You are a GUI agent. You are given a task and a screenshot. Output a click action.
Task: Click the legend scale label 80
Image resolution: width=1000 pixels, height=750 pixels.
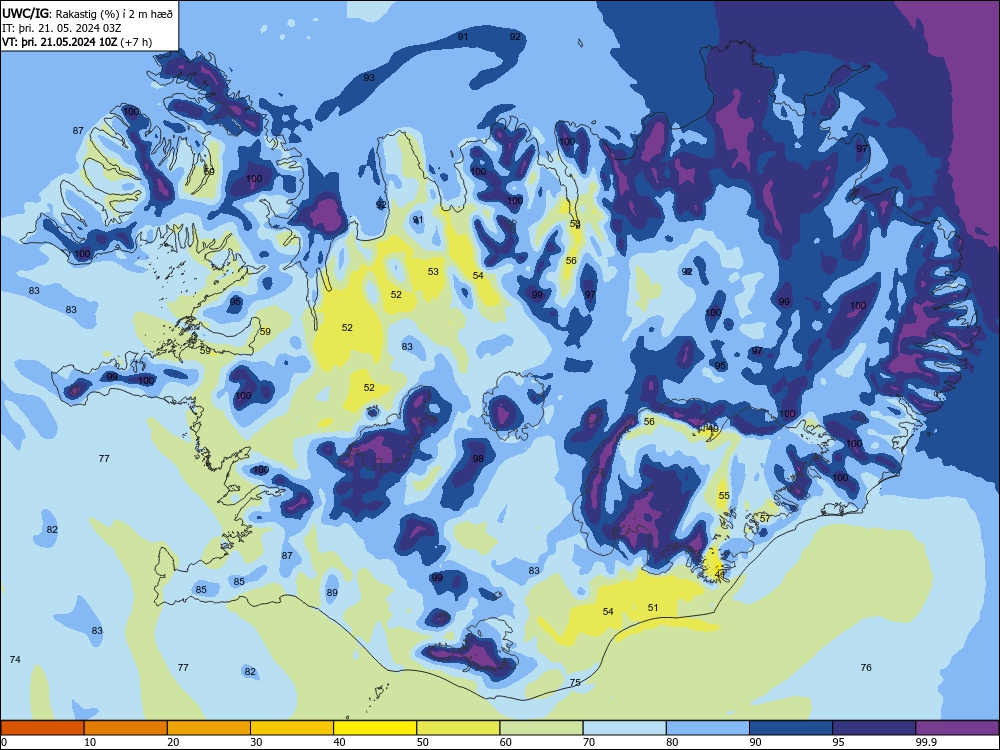click(672, 742)
